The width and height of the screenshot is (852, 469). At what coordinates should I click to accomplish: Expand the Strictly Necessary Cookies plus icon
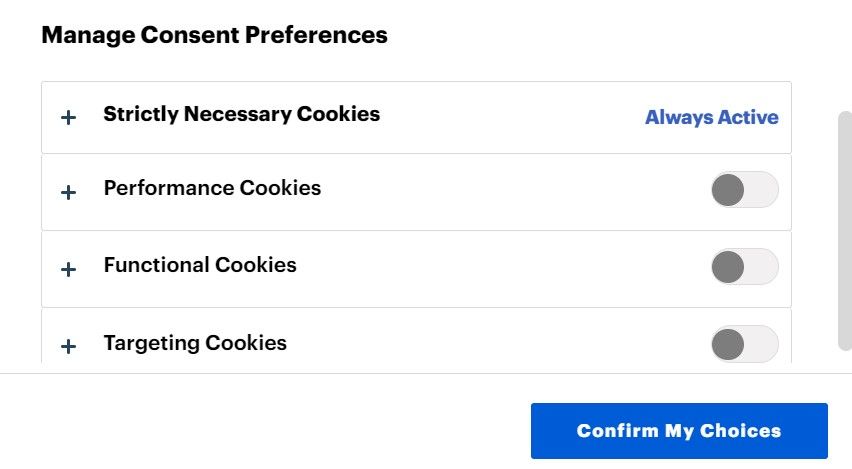68,118
